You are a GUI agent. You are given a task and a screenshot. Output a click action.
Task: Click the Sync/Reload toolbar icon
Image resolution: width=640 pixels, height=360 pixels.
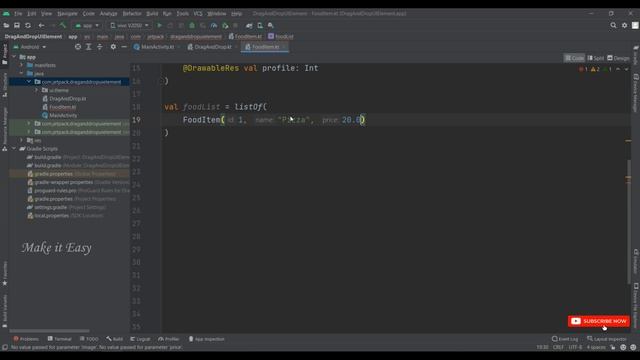point(28,25)
